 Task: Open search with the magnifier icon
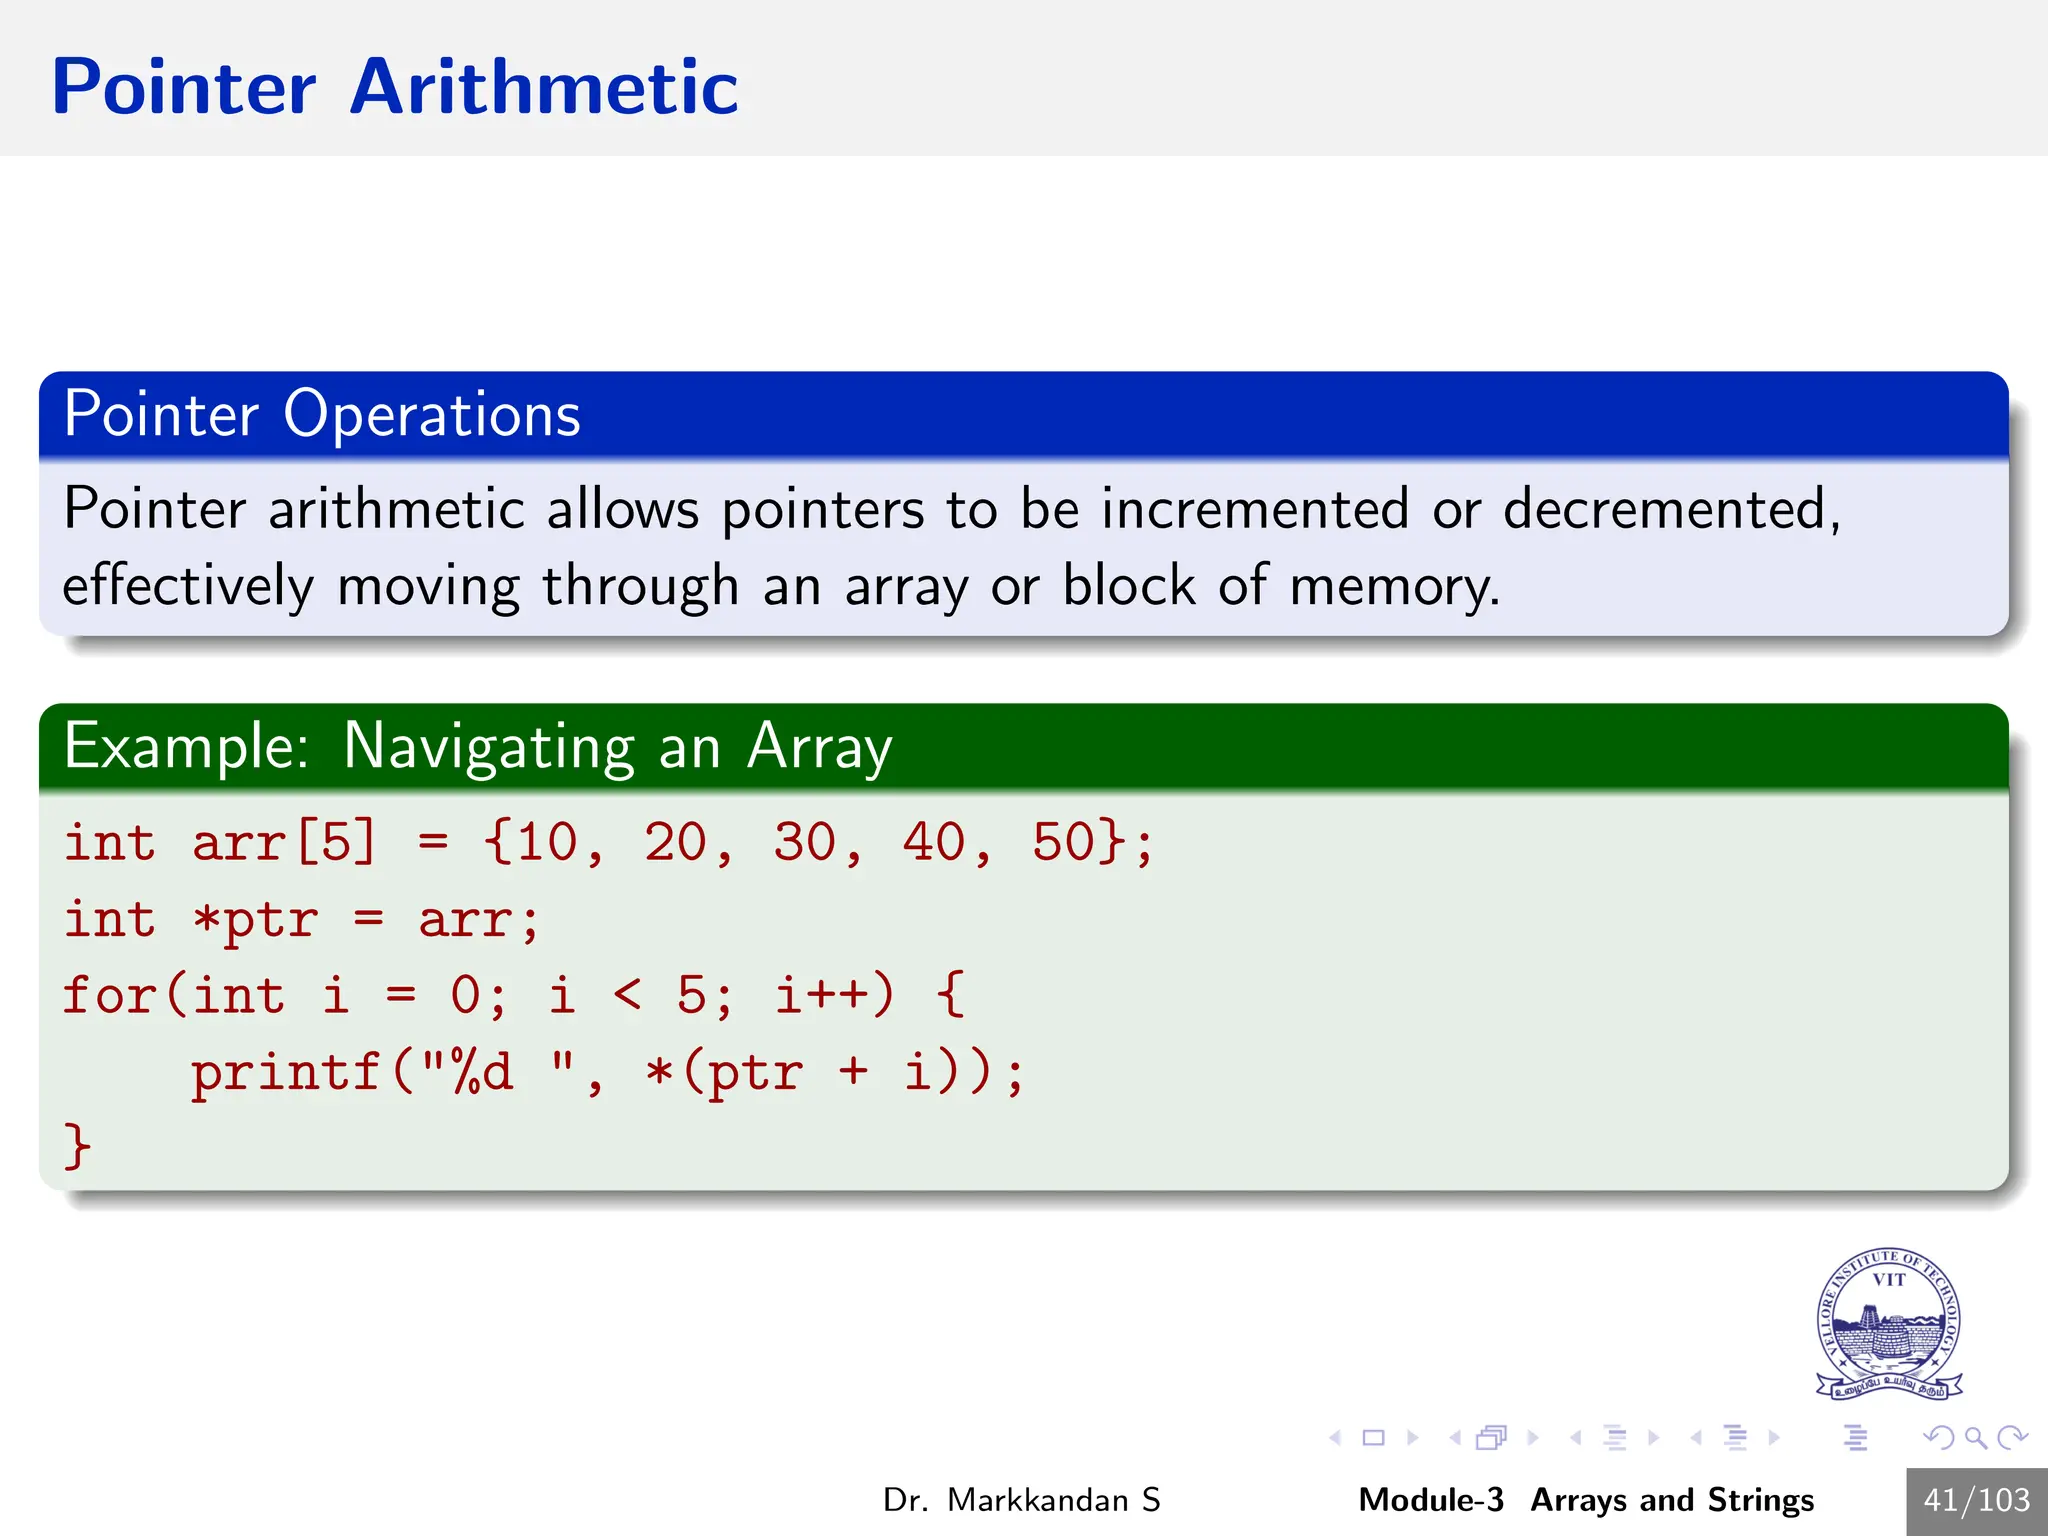(1975, 1438)
